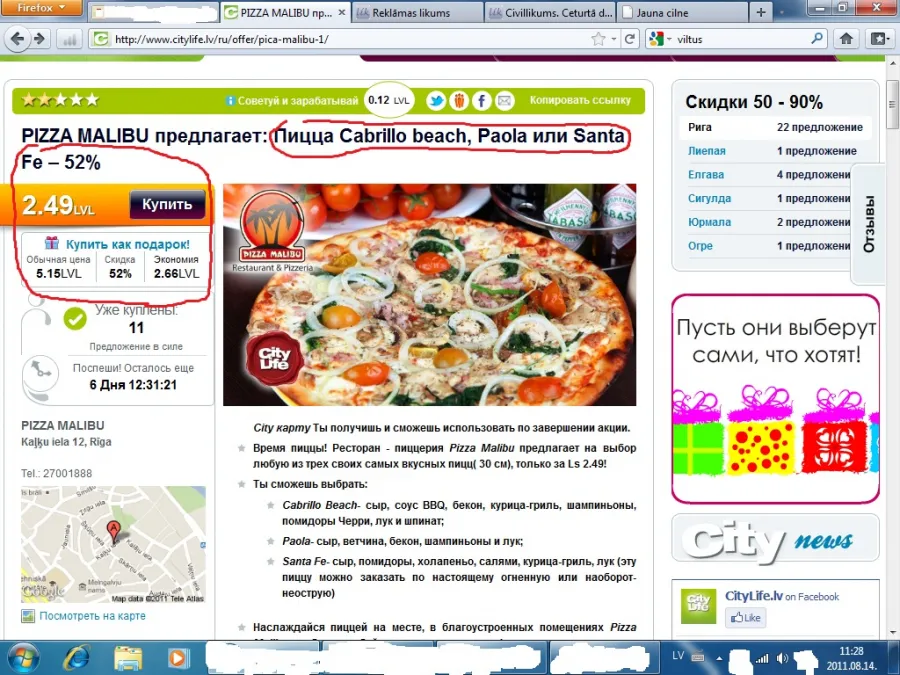Click the Google map thumbnail
The image size is (900, 675).
pos(113,544)
